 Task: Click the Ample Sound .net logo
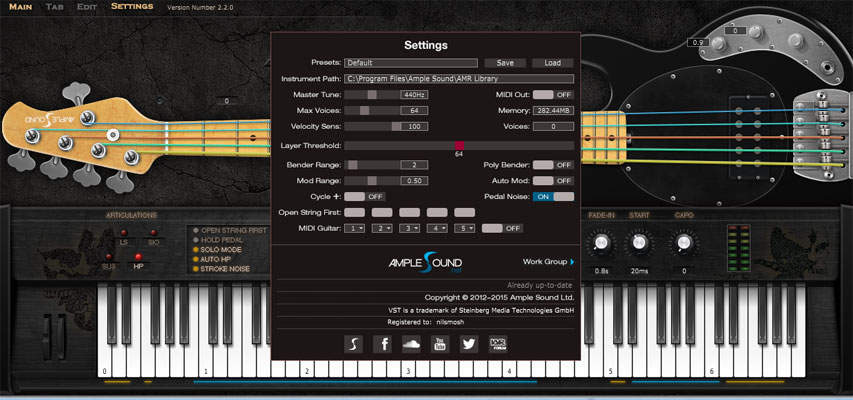425,263
